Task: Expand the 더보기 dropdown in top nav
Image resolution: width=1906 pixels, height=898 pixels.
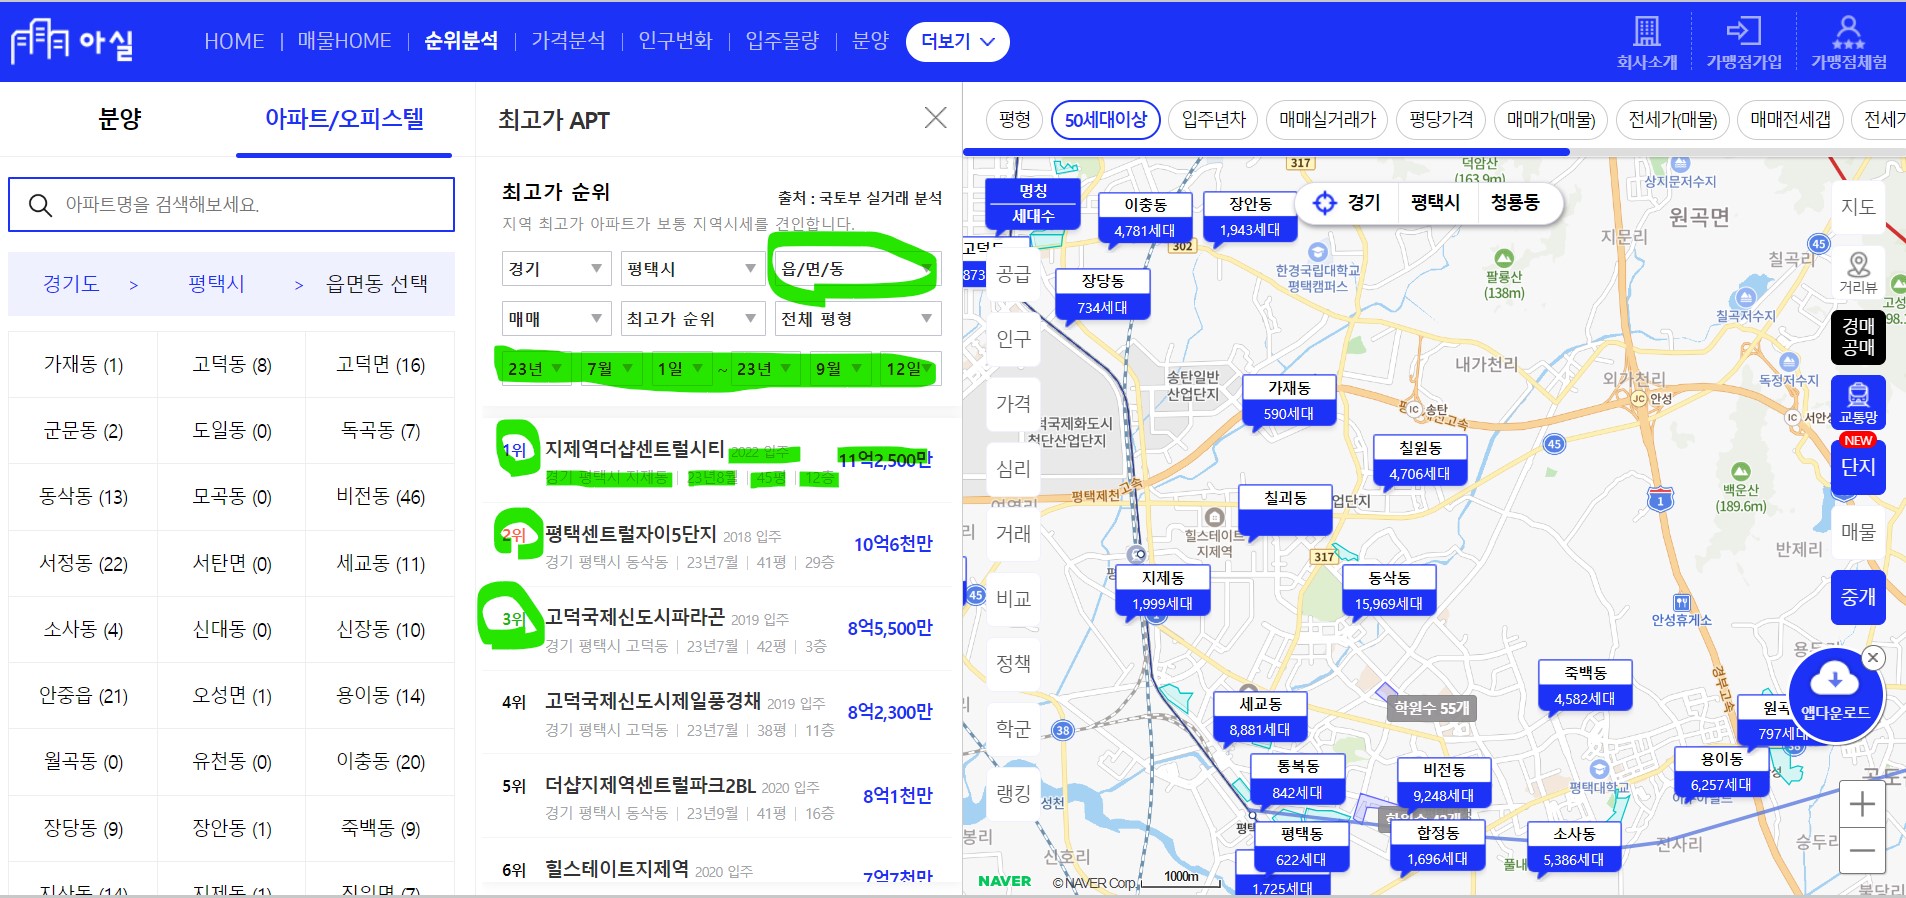Action: (957, 42)
